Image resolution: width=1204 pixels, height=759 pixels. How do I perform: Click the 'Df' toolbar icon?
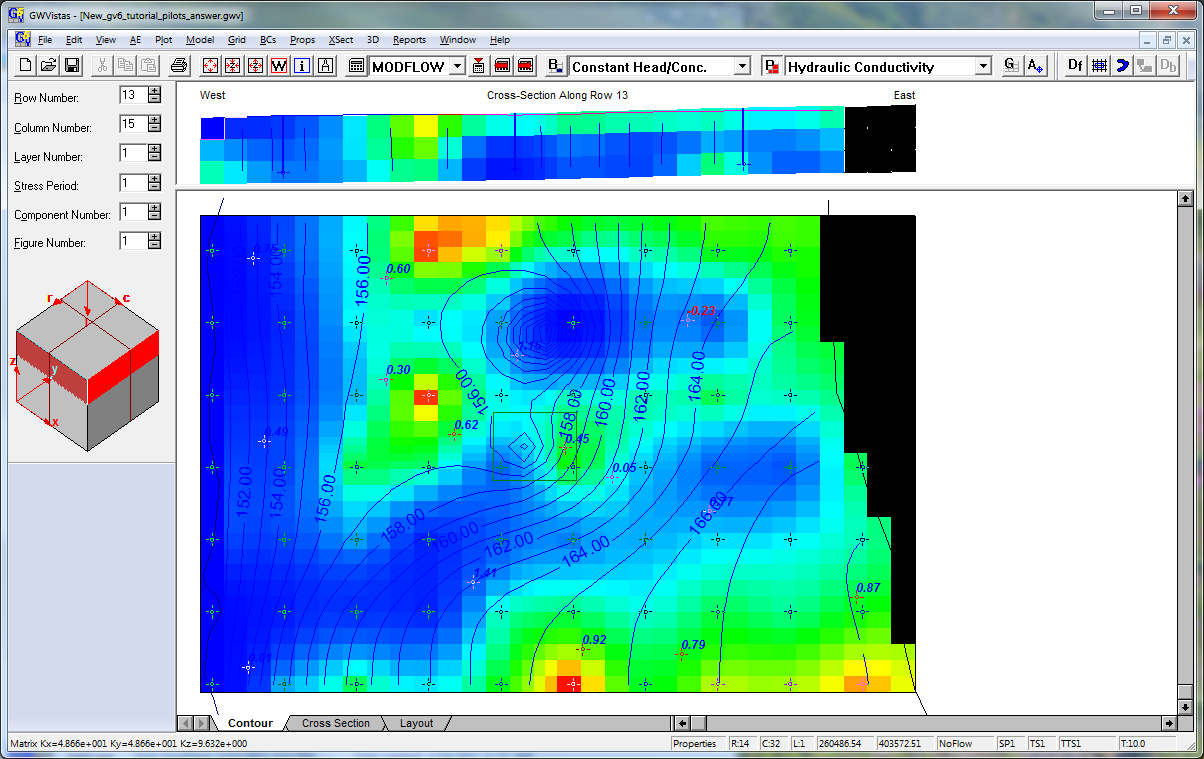[1075, 66]
